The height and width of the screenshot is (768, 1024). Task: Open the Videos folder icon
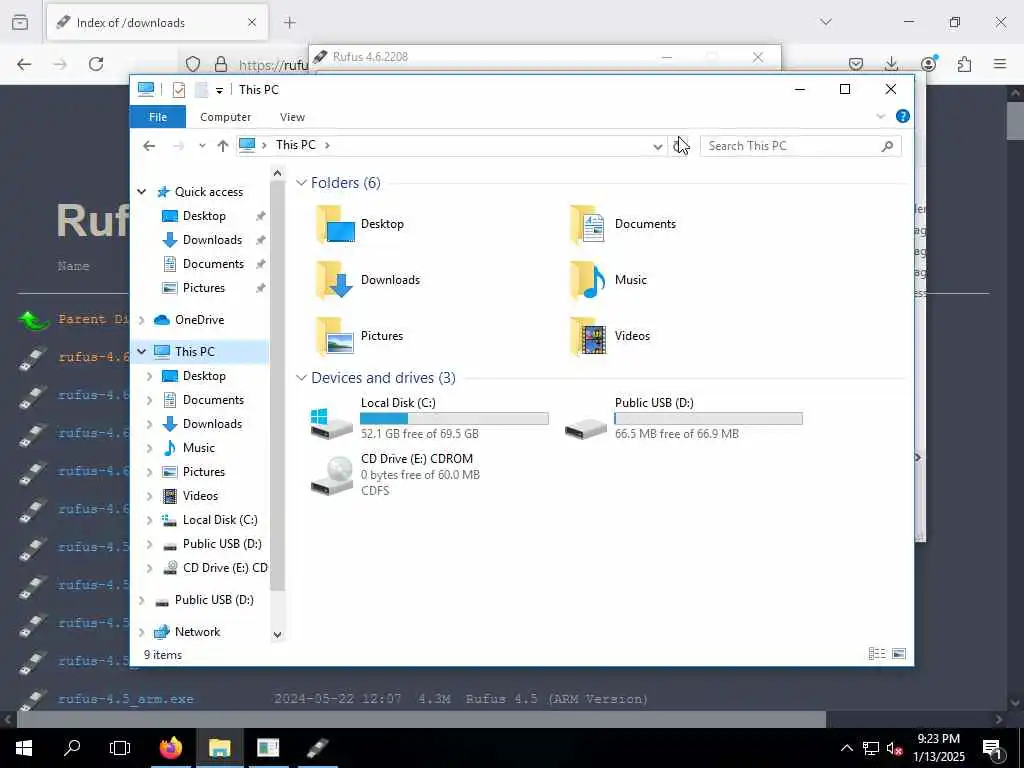pyautogui.click(x=588, y=336)
